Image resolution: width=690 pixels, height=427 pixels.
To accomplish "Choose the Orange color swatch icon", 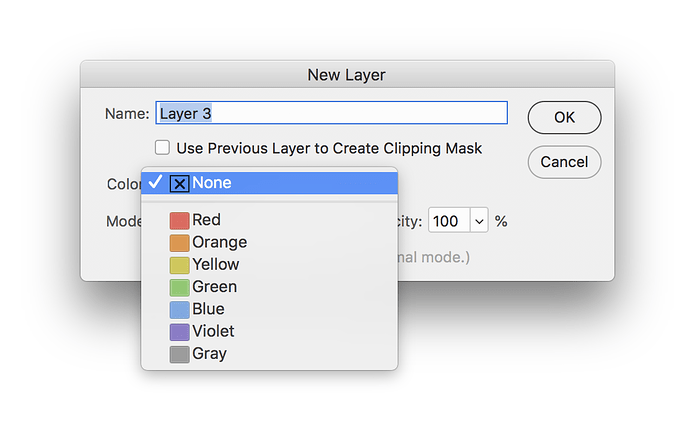I will click(x=180, y=243).
